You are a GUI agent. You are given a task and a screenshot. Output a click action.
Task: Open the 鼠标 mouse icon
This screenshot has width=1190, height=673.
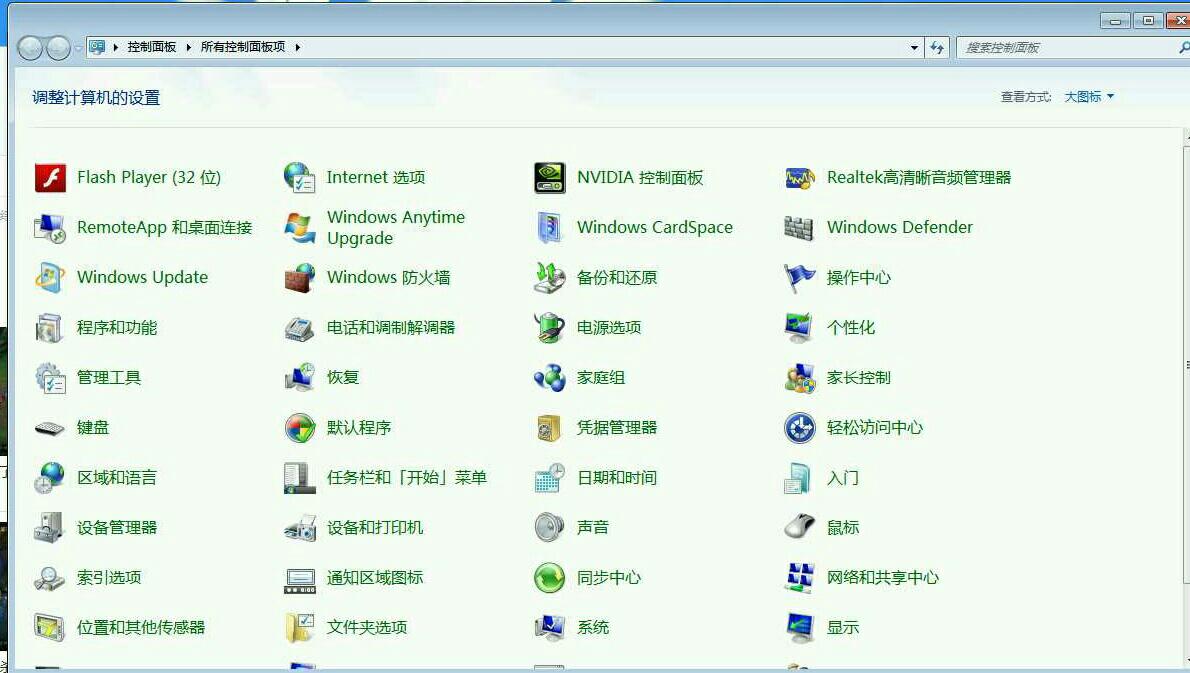[x=800, y=528]
